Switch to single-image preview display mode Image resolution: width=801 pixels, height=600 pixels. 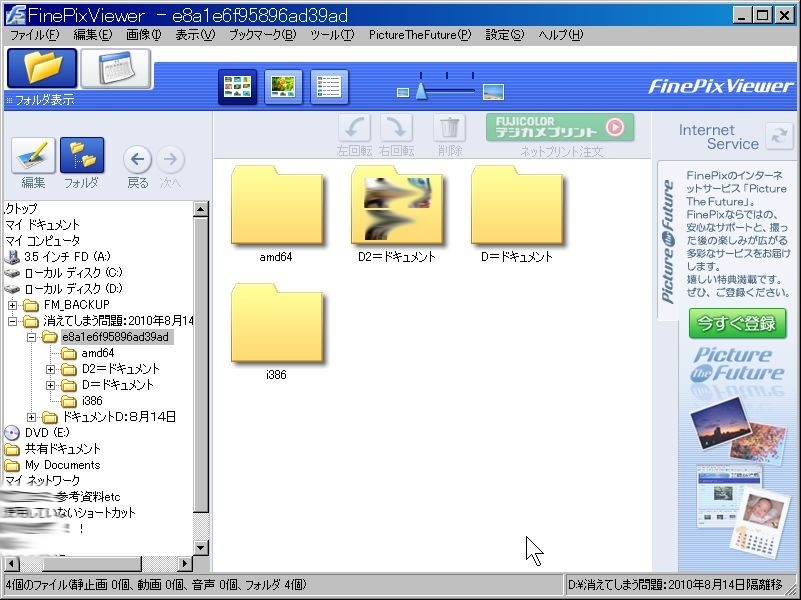(283, 88)
